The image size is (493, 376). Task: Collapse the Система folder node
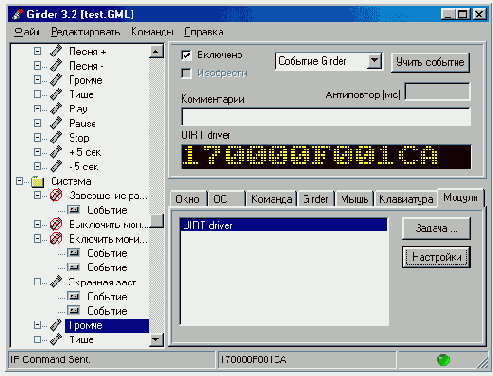20,181
